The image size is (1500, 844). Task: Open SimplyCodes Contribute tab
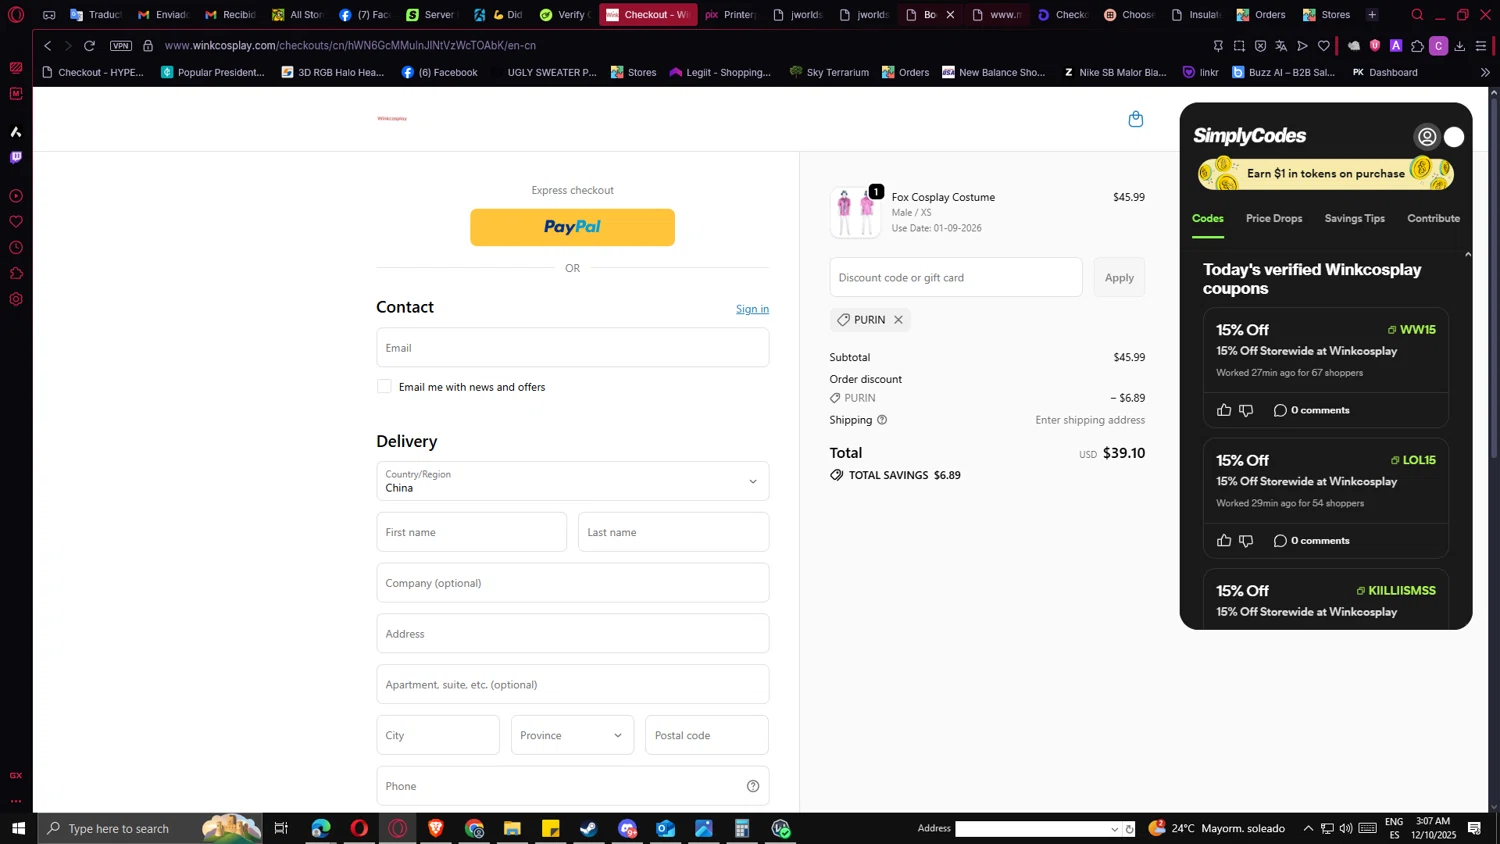[x=1433, y=218]
